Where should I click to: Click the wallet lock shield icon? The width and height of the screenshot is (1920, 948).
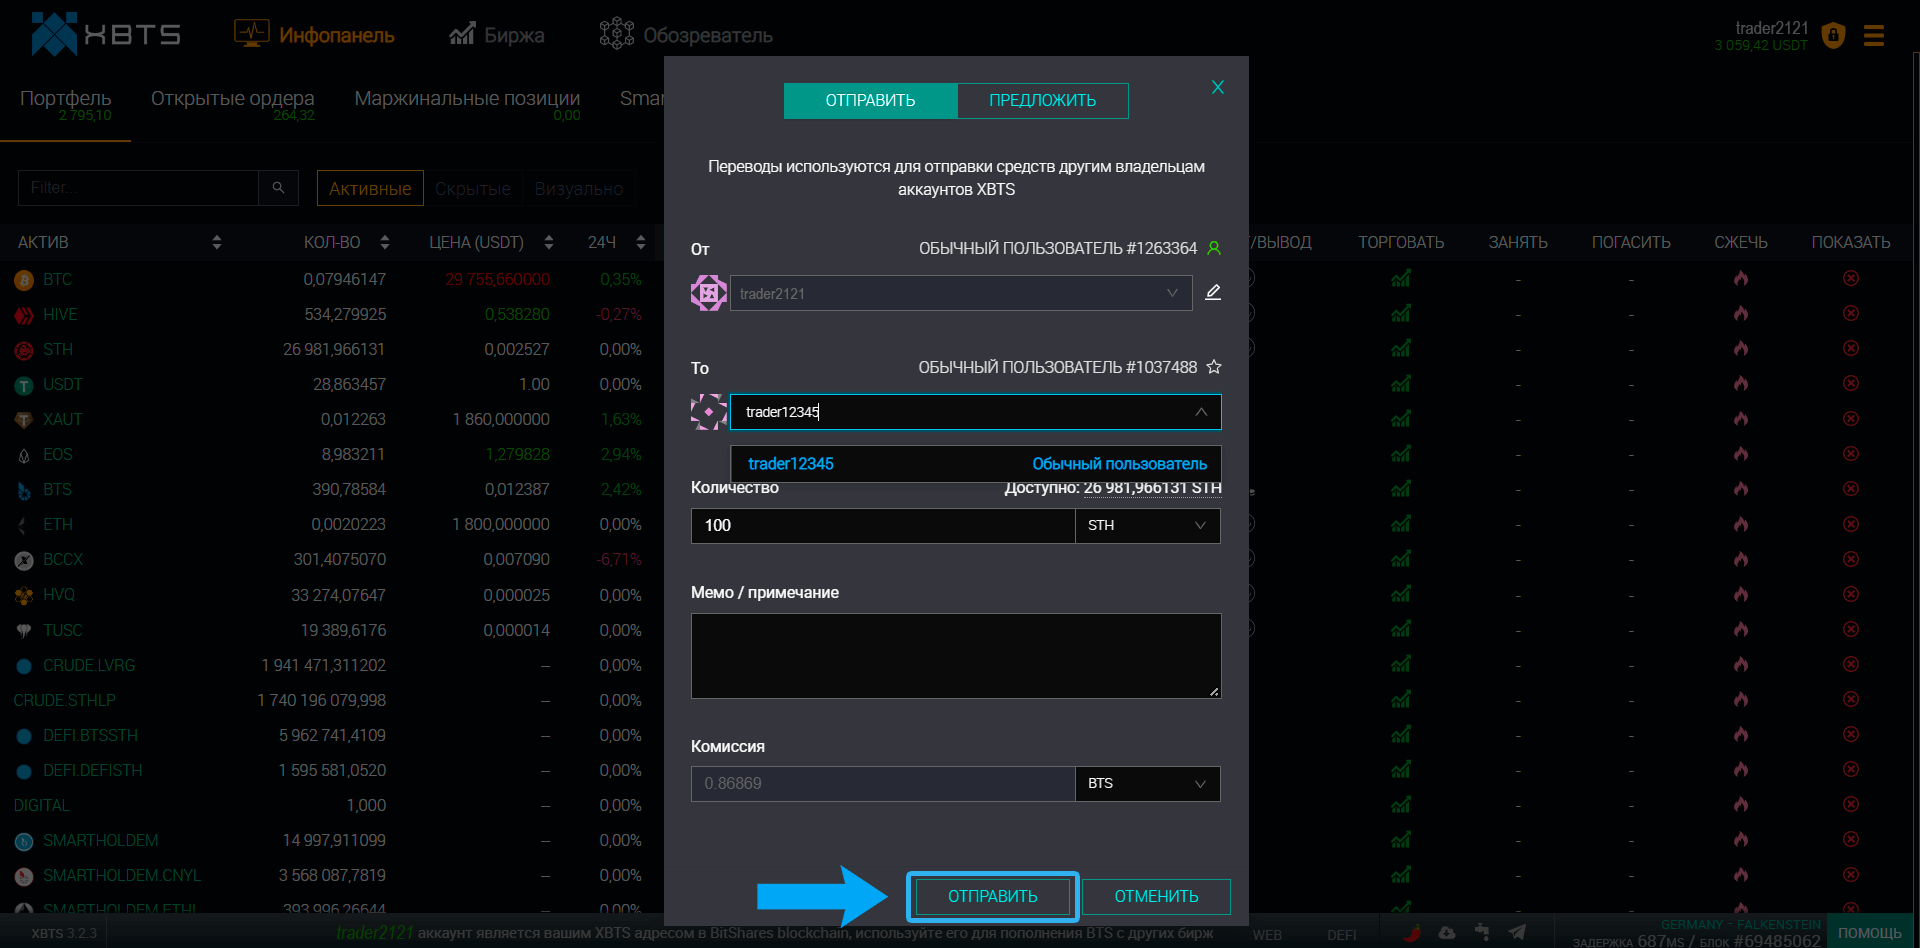coord(1833,36)
